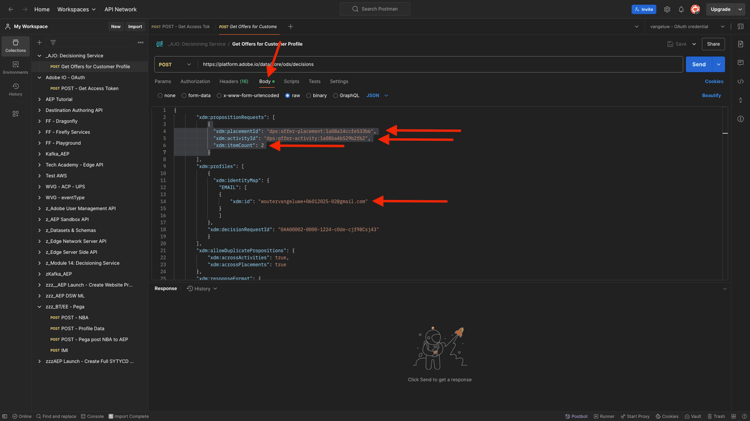
Task: Open the notifications bell
Action: (x=681, y=9)
